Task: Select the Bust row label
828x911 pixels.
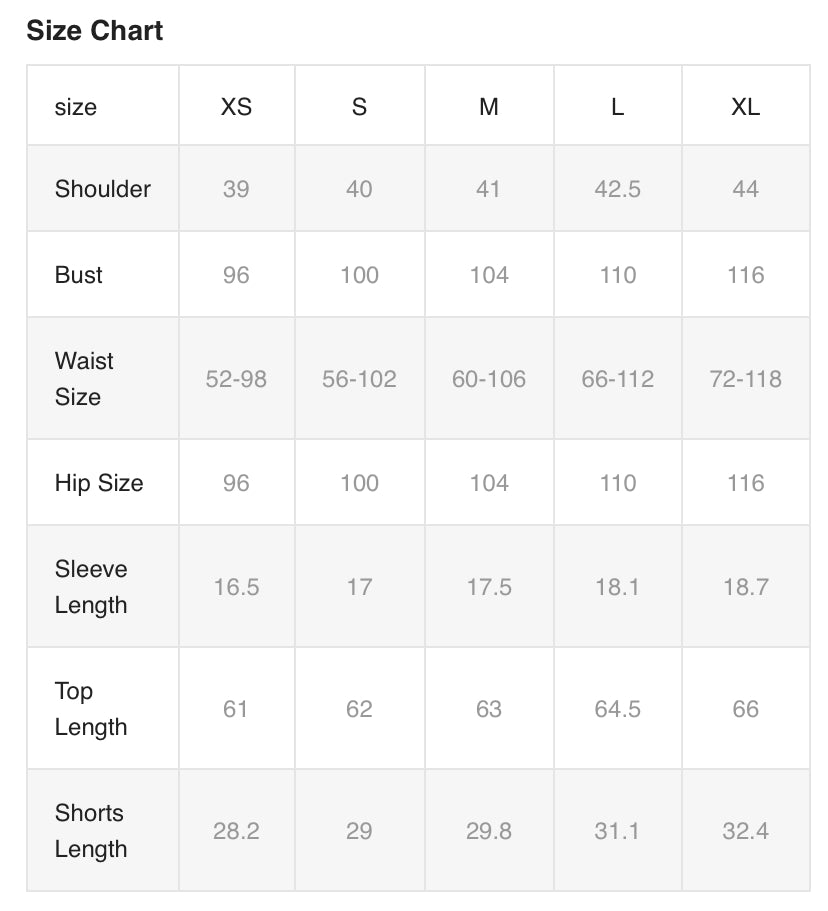Action: (x=79, y=275)
